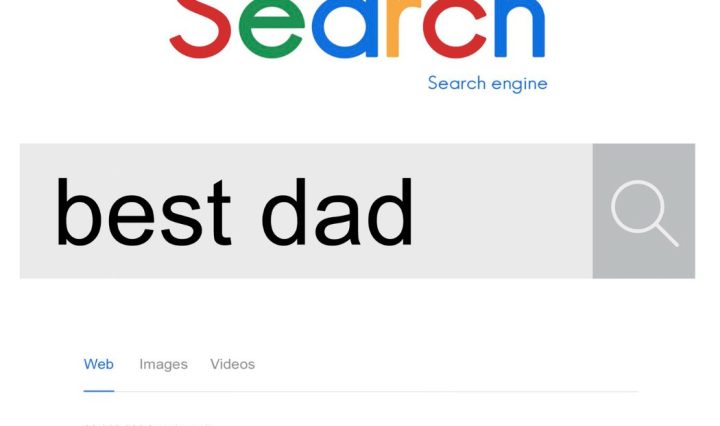Click the "Search engine" tagline text
The height and width of the screenshot is (426, 720).
click(487, 83)
